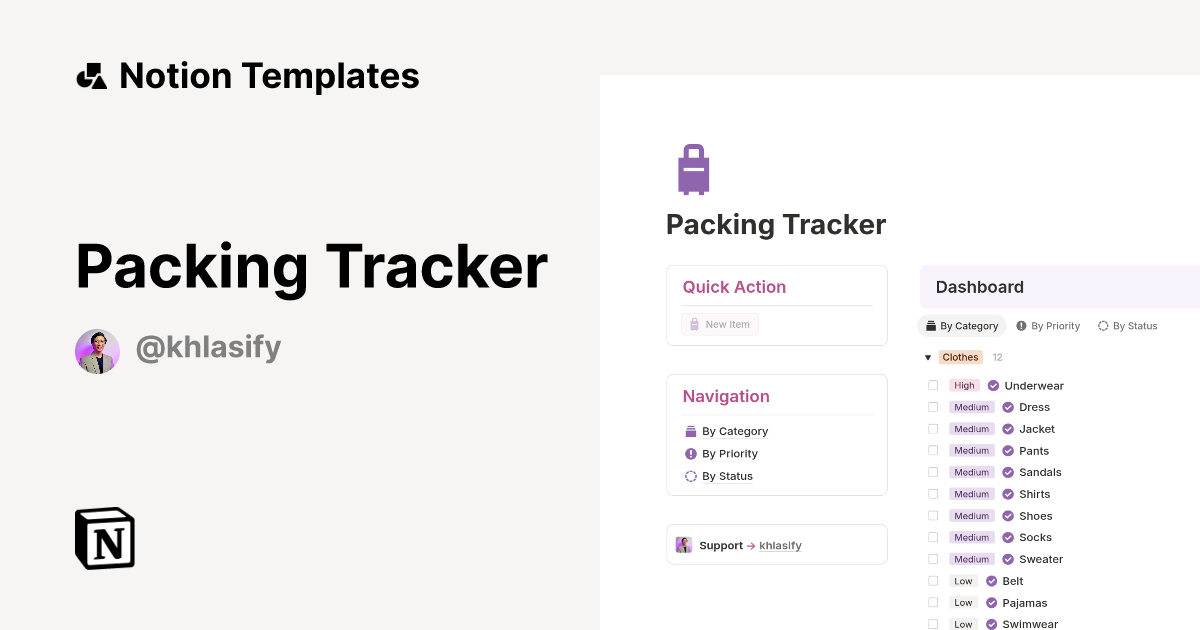The height and width of the screenshot is (630, 1200).
Task: Open the High priority tag on Underwear
Action: click(x=964, y=386)
